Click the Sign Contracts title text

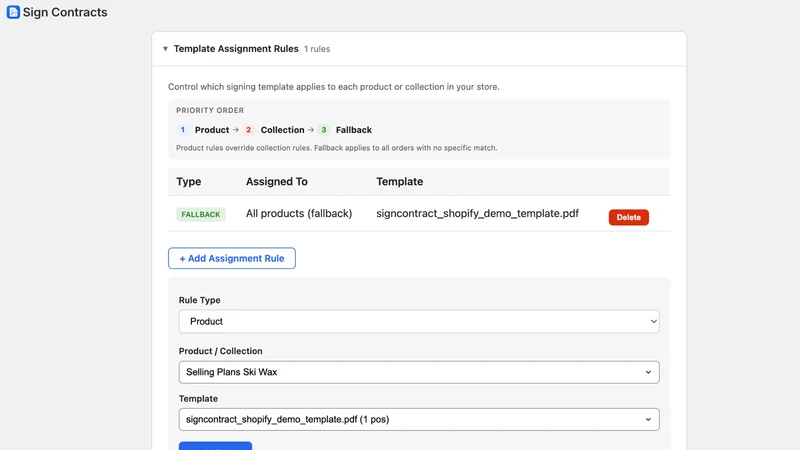pyautogui.click(x=65, y=12)
